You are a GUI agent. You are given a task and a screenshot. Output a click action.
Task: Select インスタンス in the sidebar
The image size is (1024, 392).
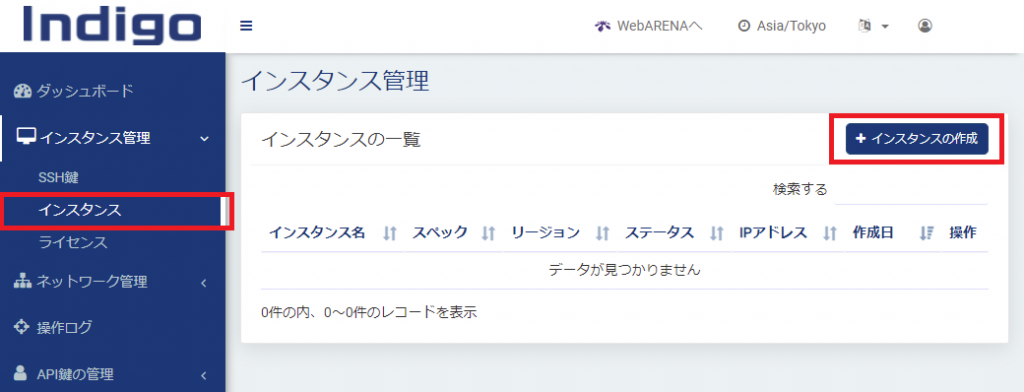click(79, 210)
